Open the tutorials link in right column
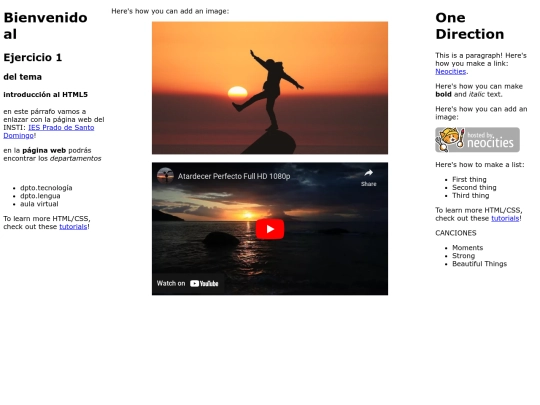540x405 pixels. click(505, 218)
